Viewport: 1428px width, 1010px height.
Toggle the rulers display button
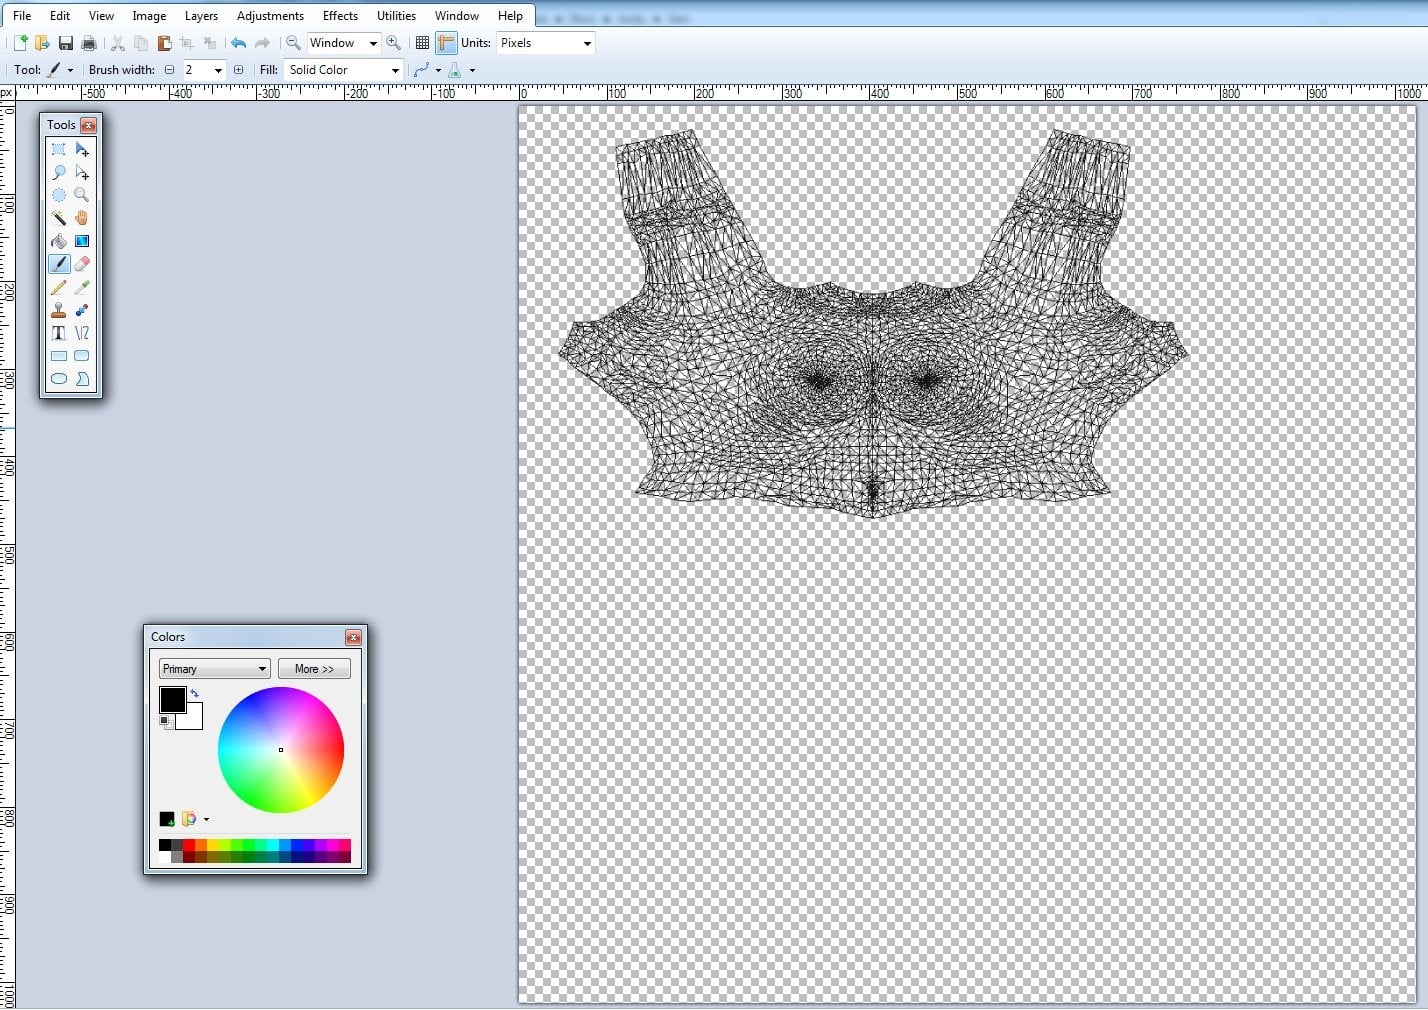click(x=446, y=43)
